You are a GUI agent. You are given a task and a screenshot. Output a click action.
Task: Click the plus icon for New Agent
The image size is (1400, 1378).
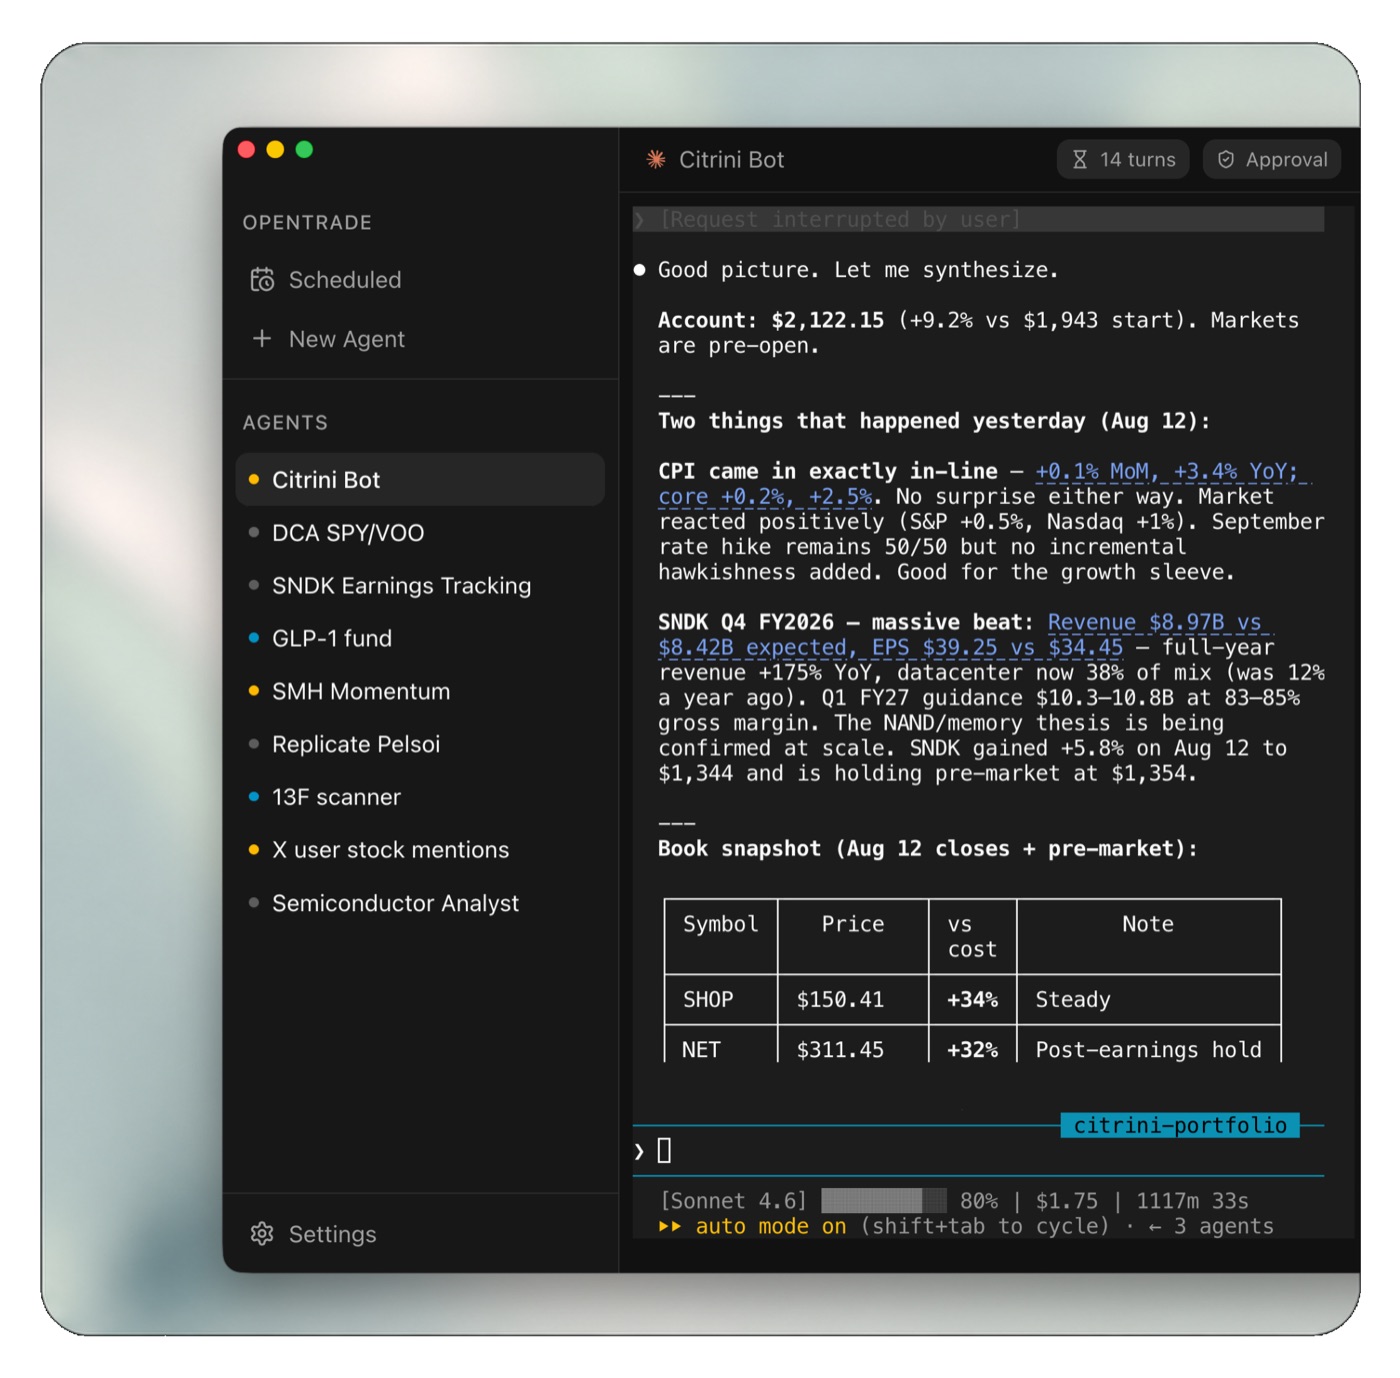click(262, 339)
